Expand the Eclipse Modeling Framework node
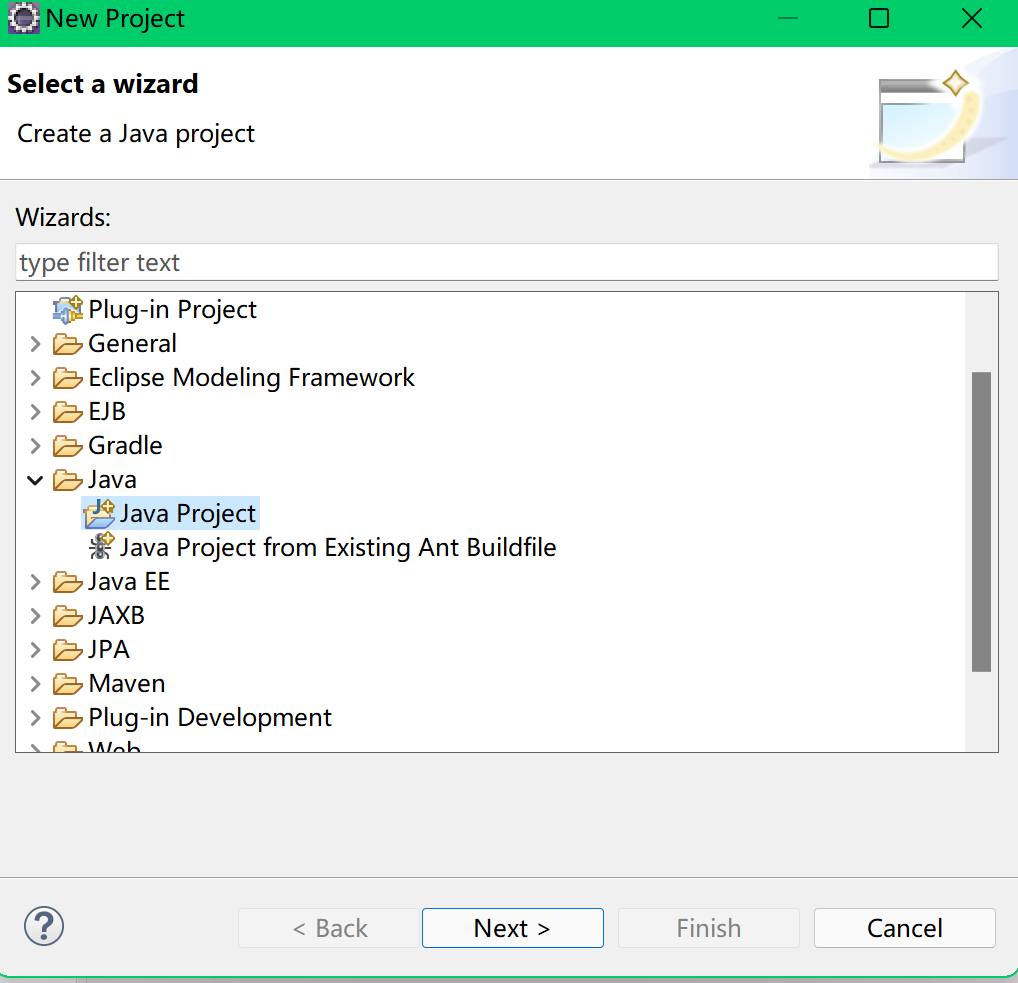Screen dimensions: 1018x983 click(x=35, y=378)
